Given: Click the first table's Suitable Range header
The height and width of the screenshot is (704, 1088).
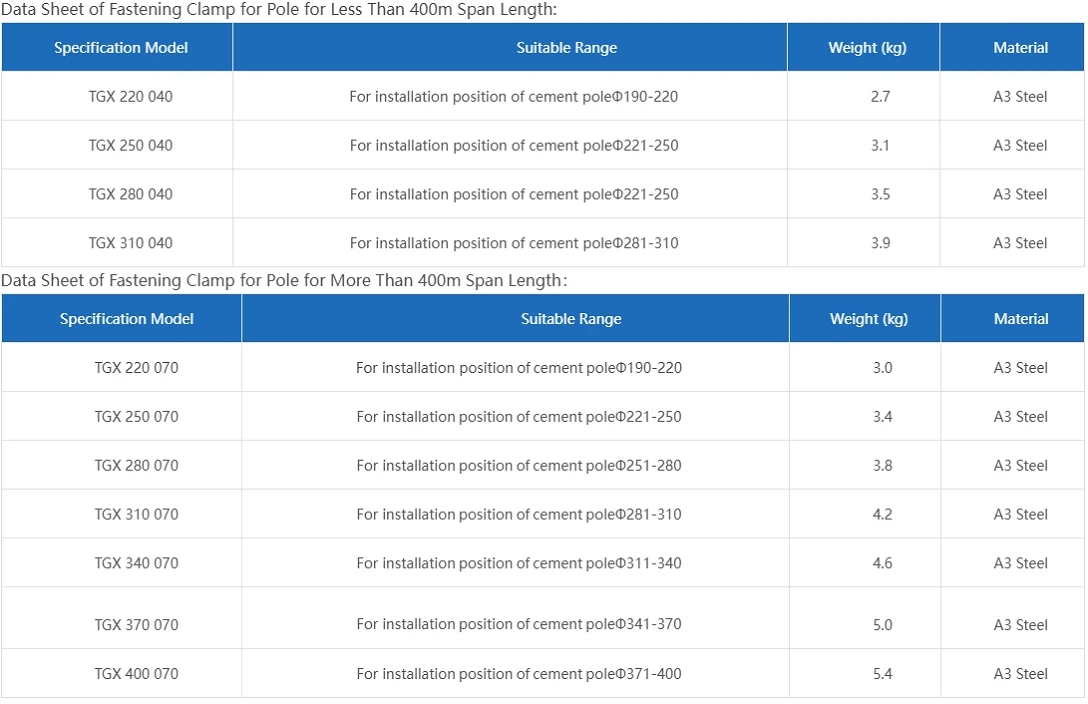Looking at the screenshot, I should (x=566, y=48).
